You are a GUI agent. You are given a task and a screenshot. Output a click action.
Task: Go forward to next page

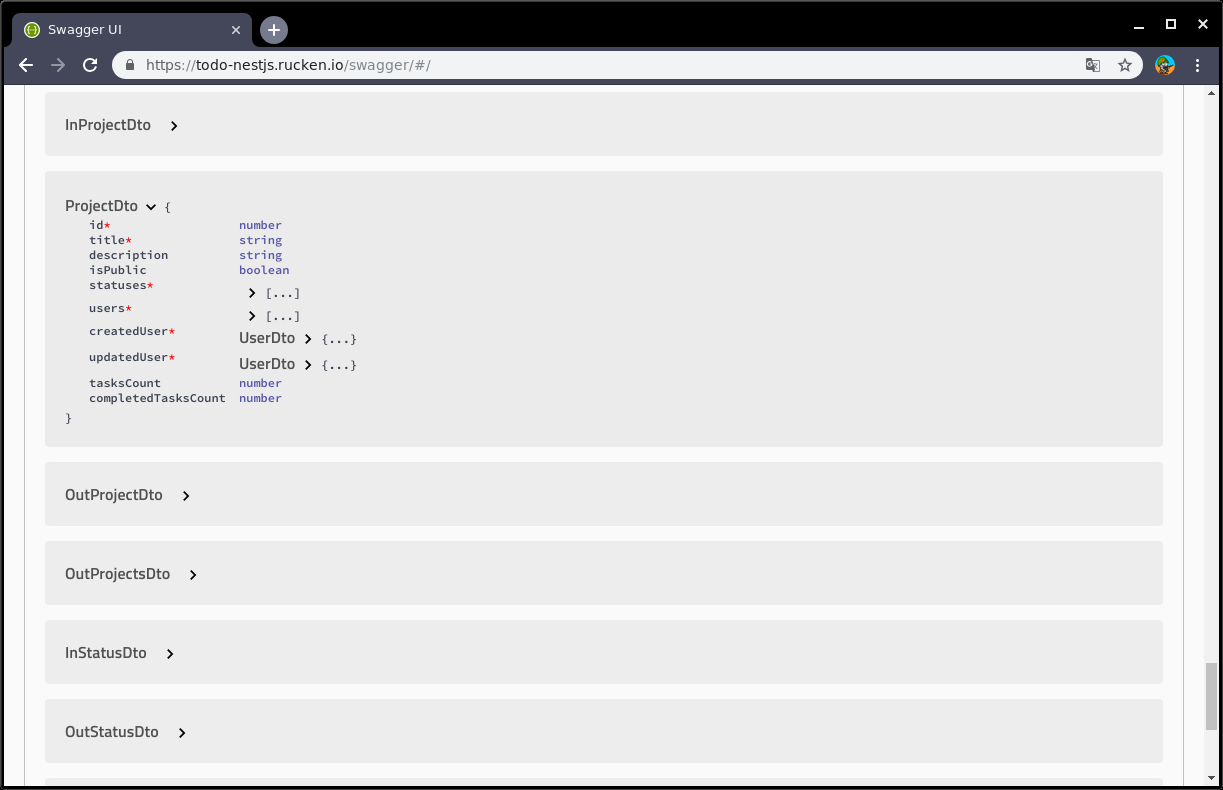58,65
